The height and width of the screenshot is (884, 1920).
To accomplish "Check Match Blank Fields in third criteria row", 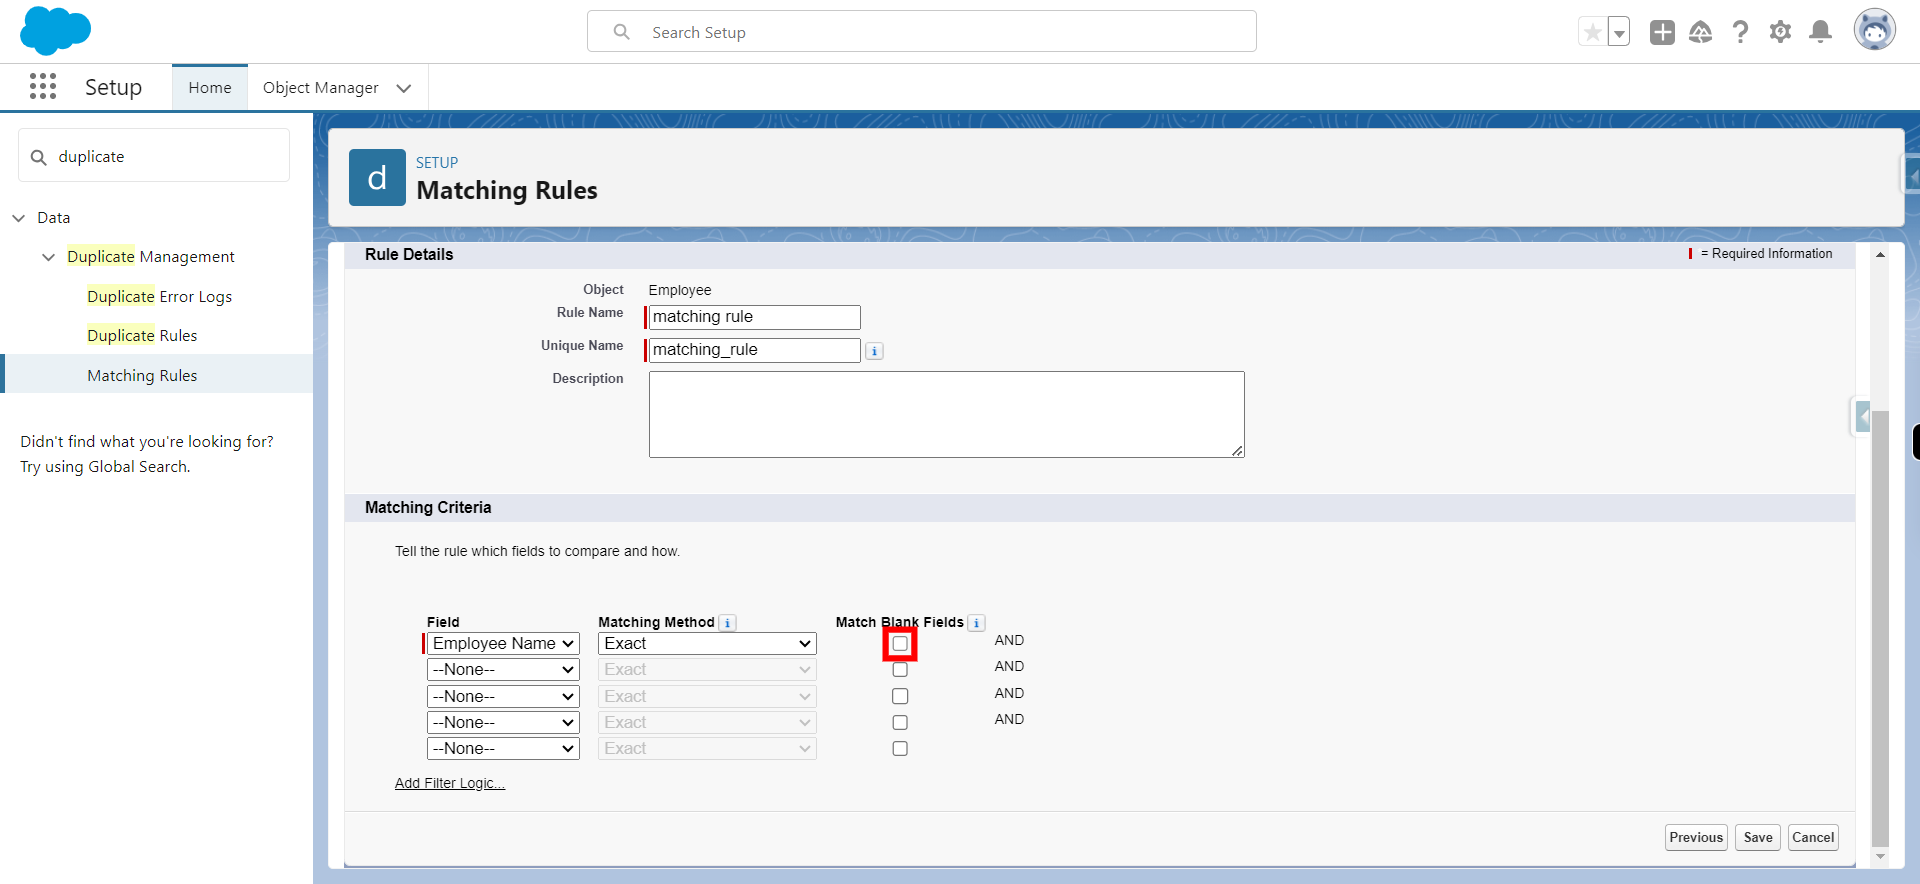I will tap(900, 696).
